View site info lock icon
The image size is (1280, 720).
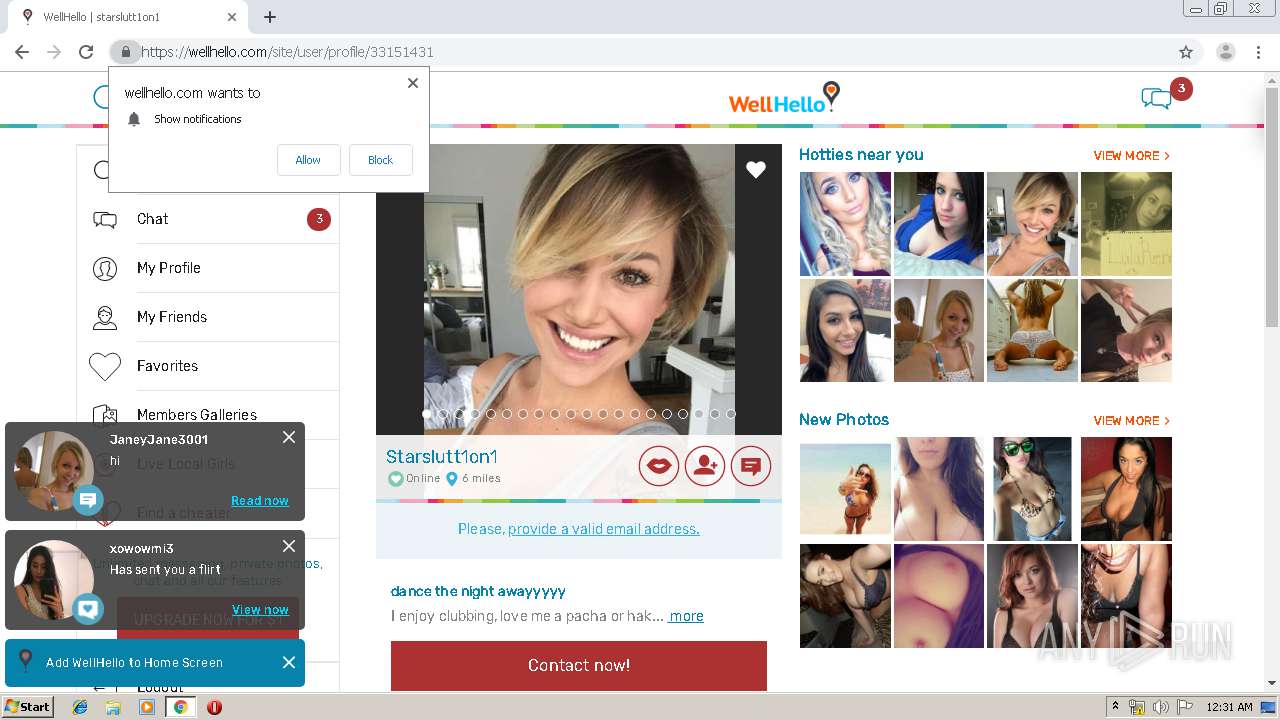point(125,52)
